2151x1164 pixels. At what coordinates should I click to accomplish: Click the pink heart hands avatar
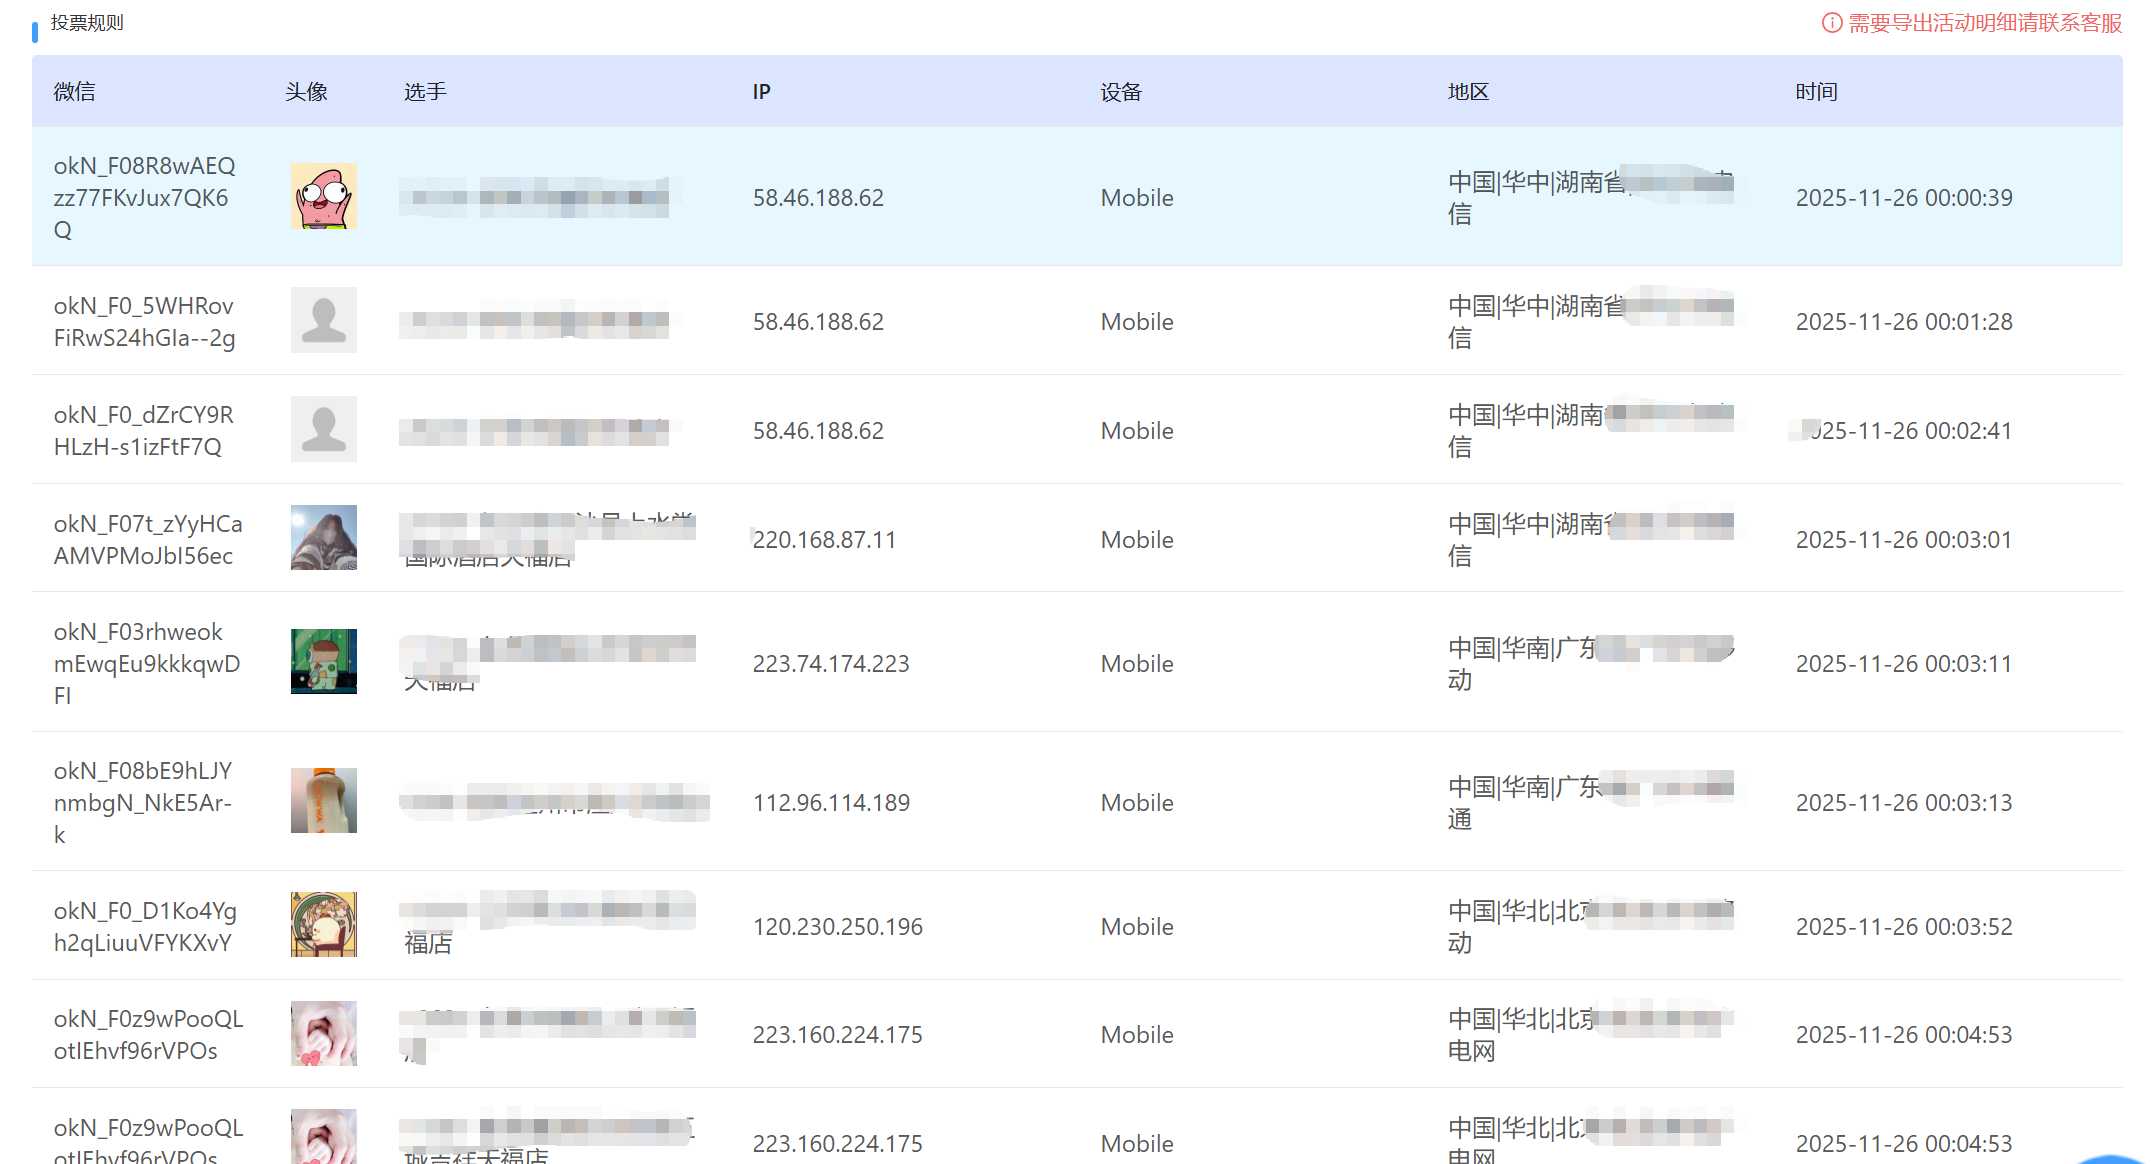[323, 1033]
